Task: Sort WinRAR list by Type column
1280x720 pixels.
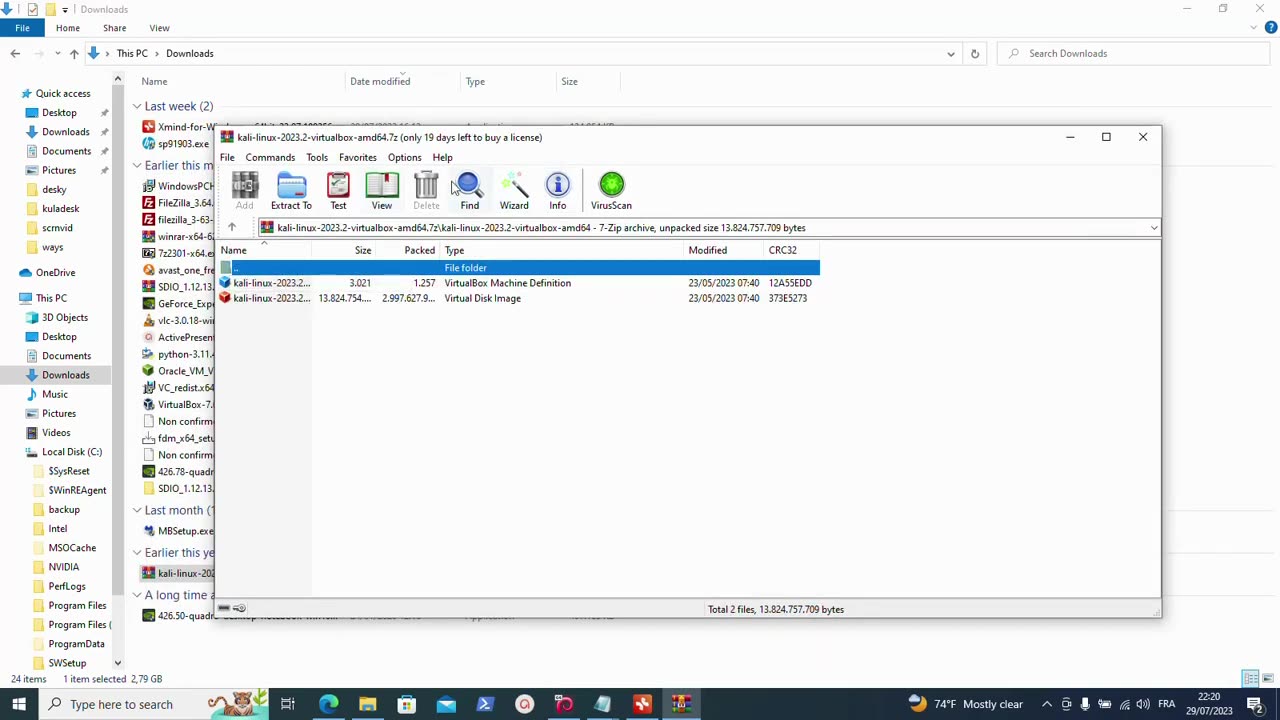Action: click(562, 250)
